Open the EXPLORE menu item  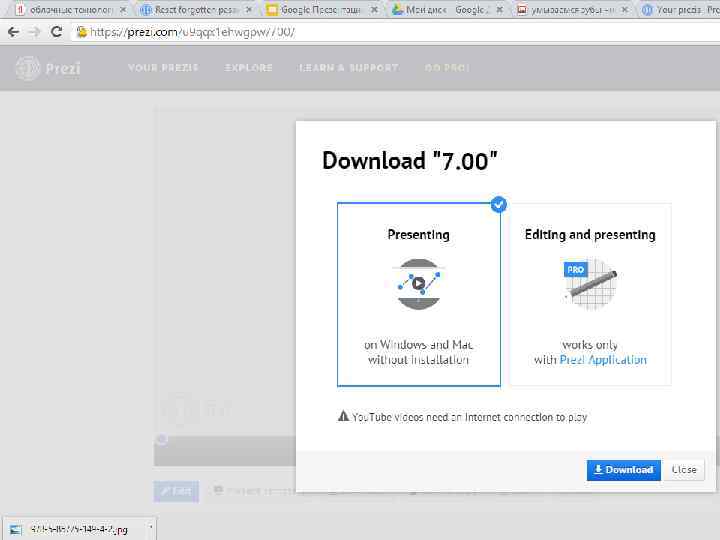click(248, 68)
